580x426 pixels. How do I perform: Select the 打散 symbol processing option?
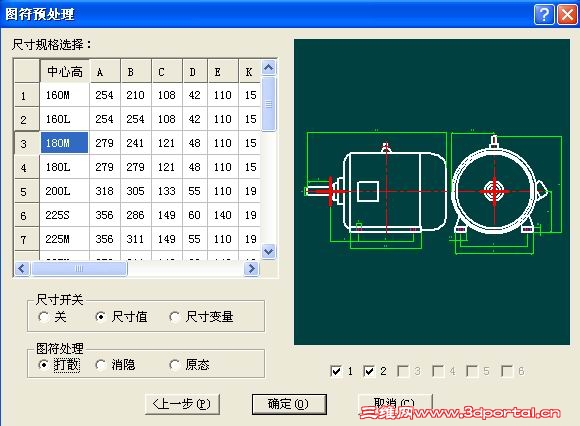coord(59,365)
